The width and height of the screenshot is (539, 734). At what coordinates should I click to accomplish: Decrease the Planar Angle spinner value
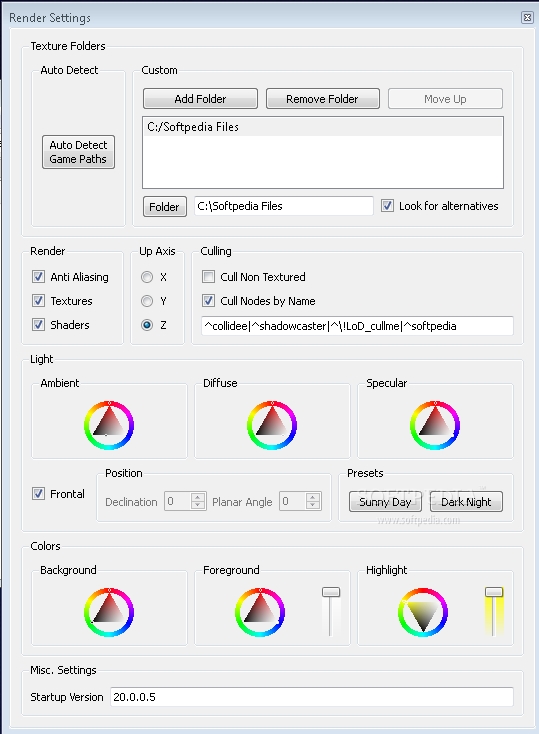click(313, 506)
